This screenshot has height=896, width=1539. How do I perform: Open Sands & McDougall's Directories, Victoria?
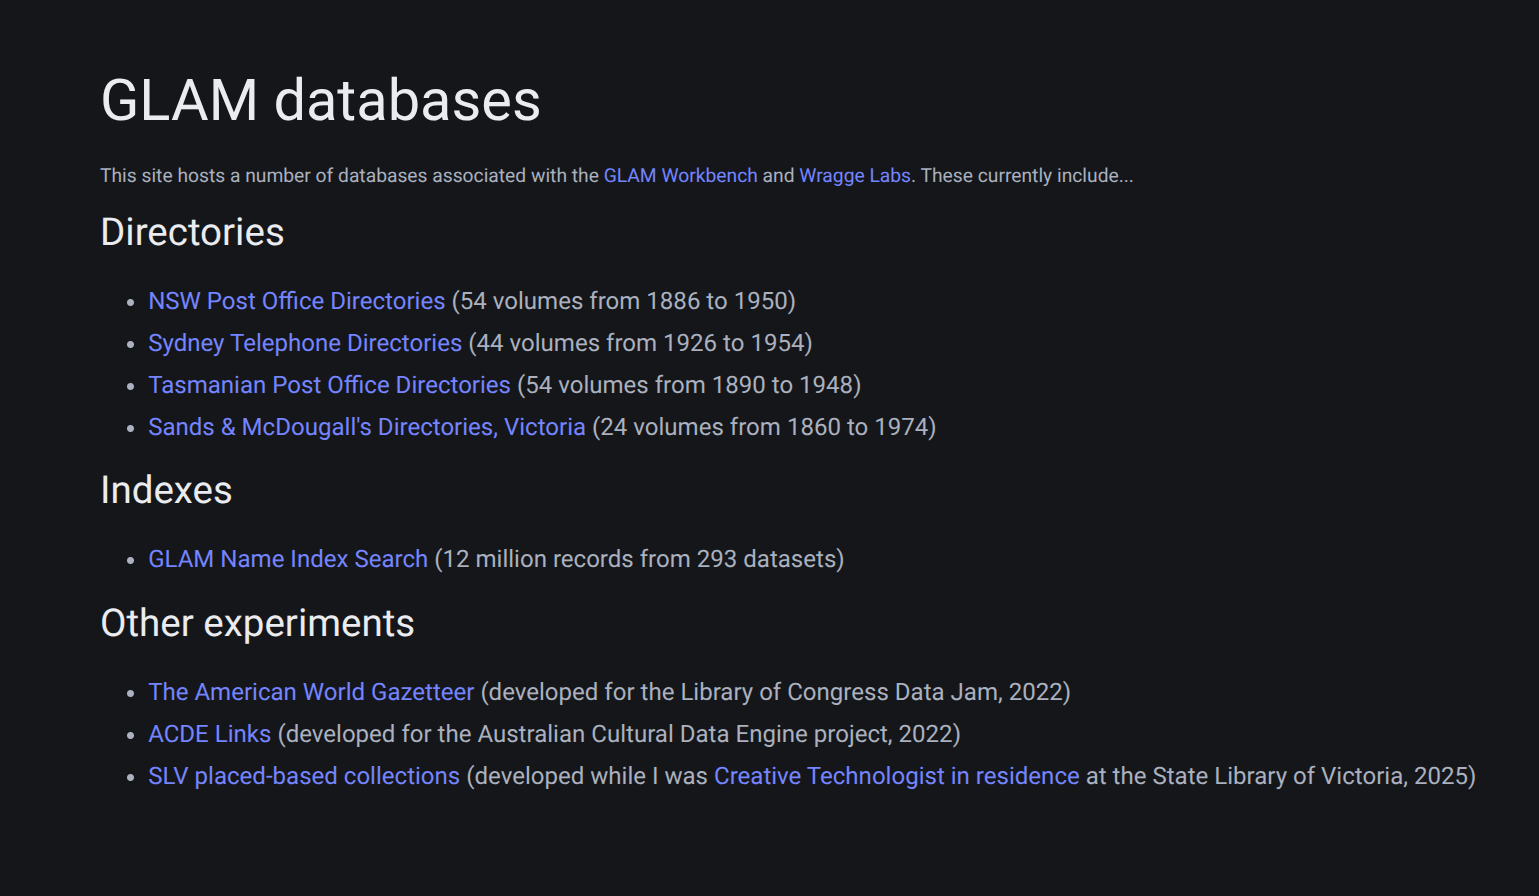pos(367,427)
